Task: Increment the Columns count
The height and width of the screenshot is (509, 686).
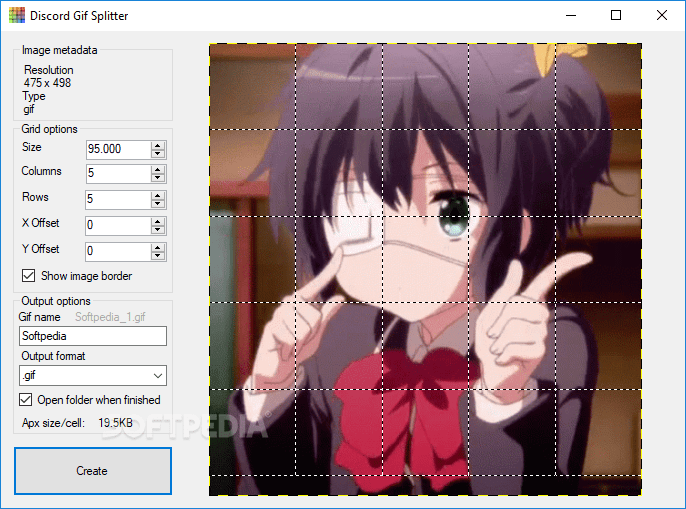Action: pyautogui.click(x=158, y=169)
